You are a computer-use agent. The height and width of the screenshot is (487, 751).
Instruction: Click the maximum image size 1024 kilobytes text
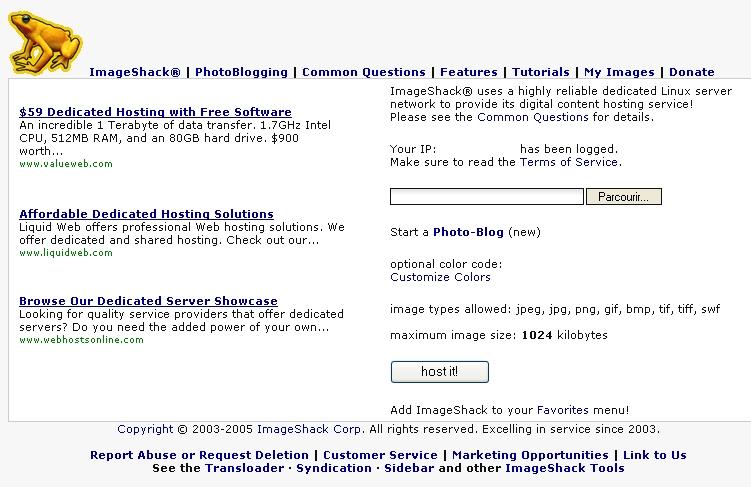(499, 335)
